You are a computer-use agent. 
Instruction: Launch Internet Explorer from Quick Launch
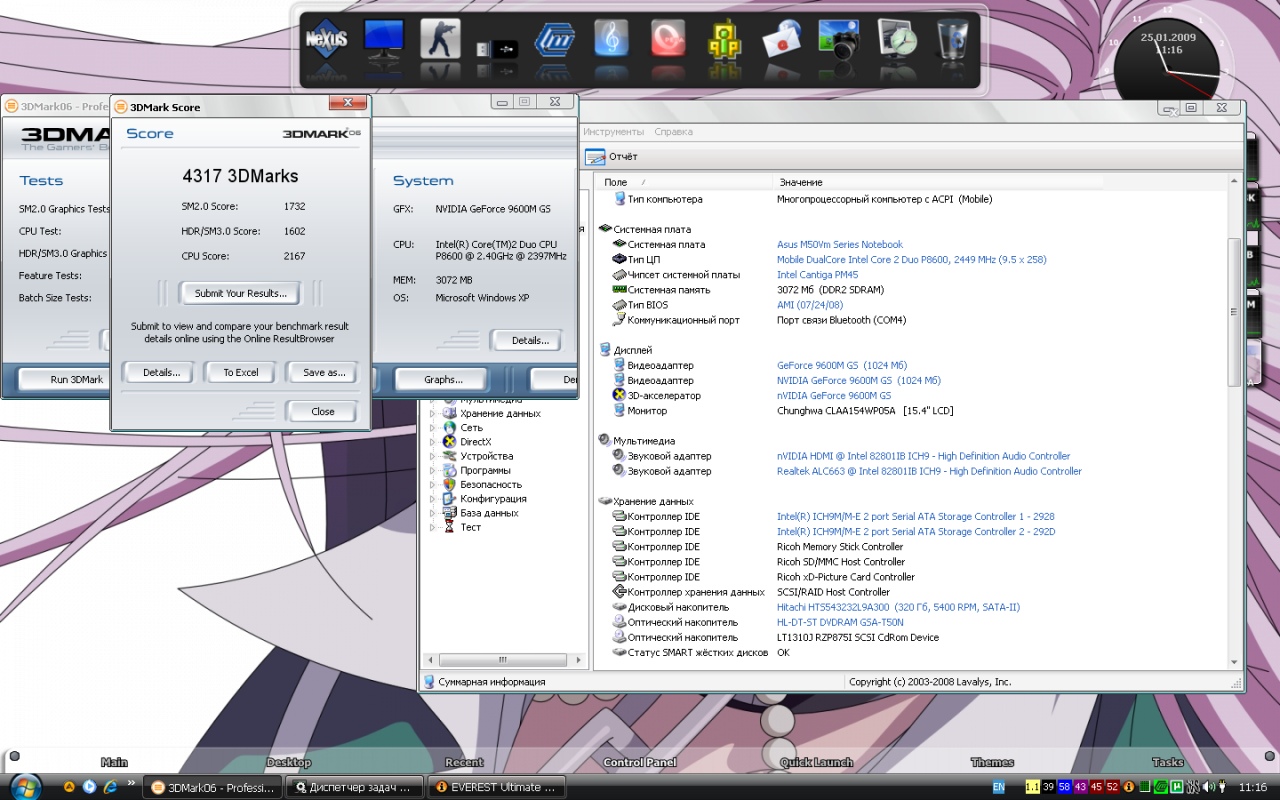point(110,787)
